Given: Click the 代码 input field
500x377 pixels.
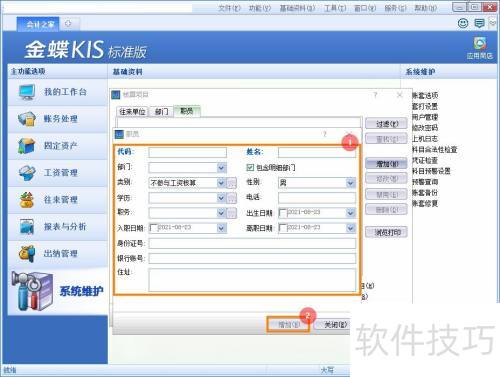Looking at the screenshot, I should tap(188, 152).
